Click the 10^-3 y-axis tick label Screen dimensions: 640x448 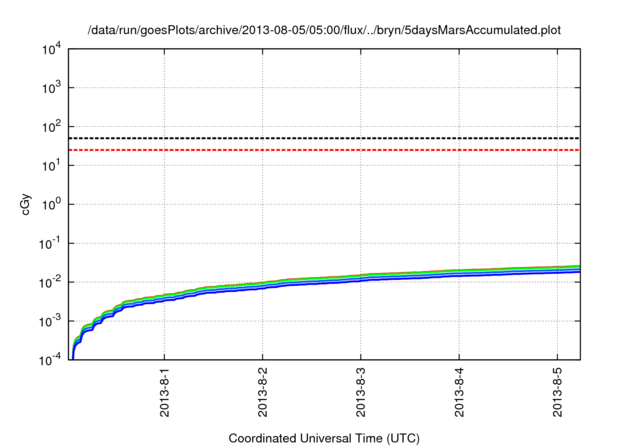[50, 321]
